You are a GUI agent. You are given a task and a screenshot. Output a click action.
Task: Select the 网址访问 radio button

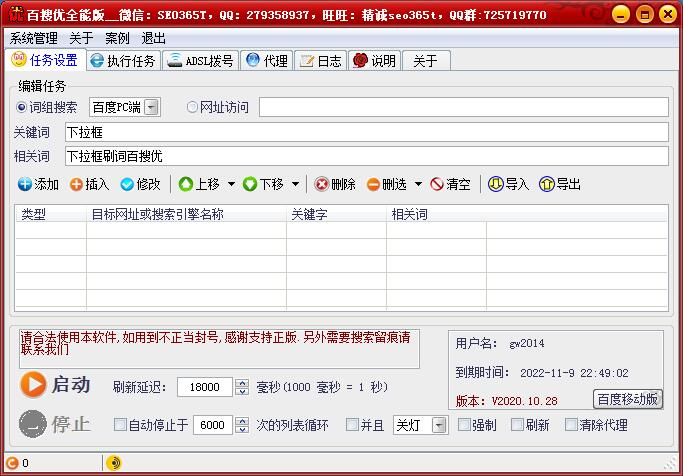tap(192, 107)
